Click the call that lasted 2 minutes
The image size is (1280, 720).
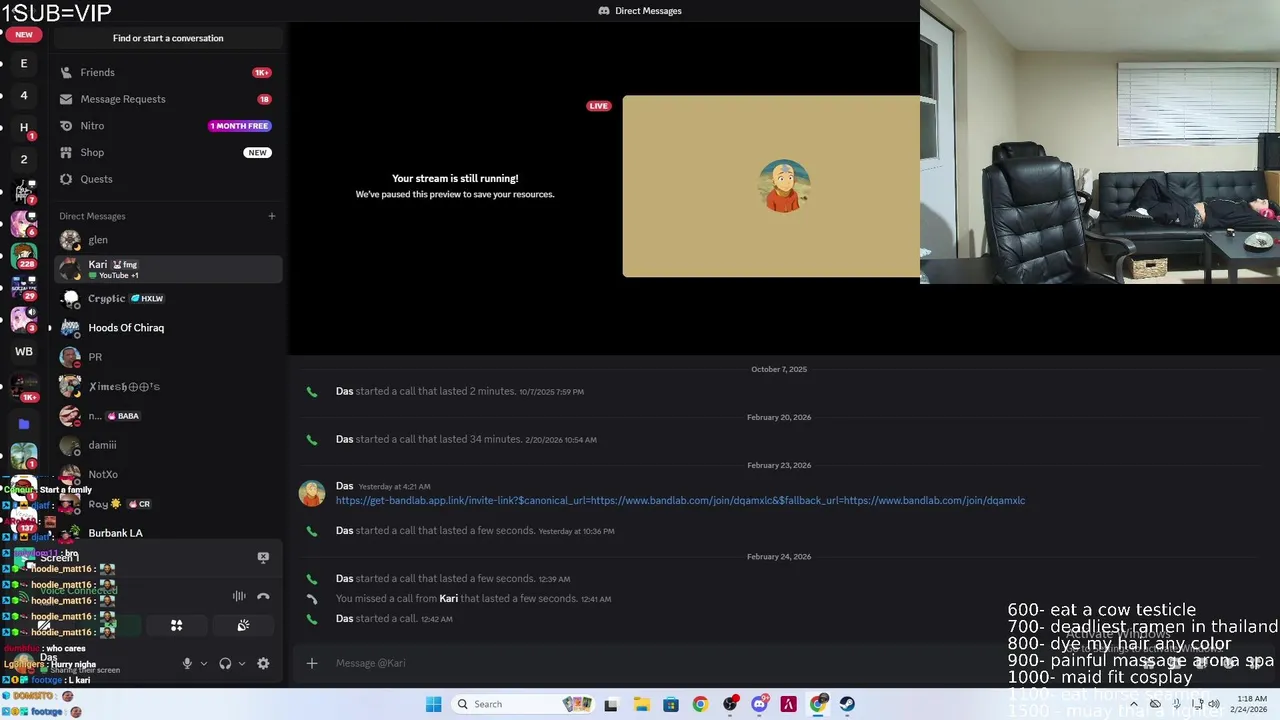click(x=460, y=391)
